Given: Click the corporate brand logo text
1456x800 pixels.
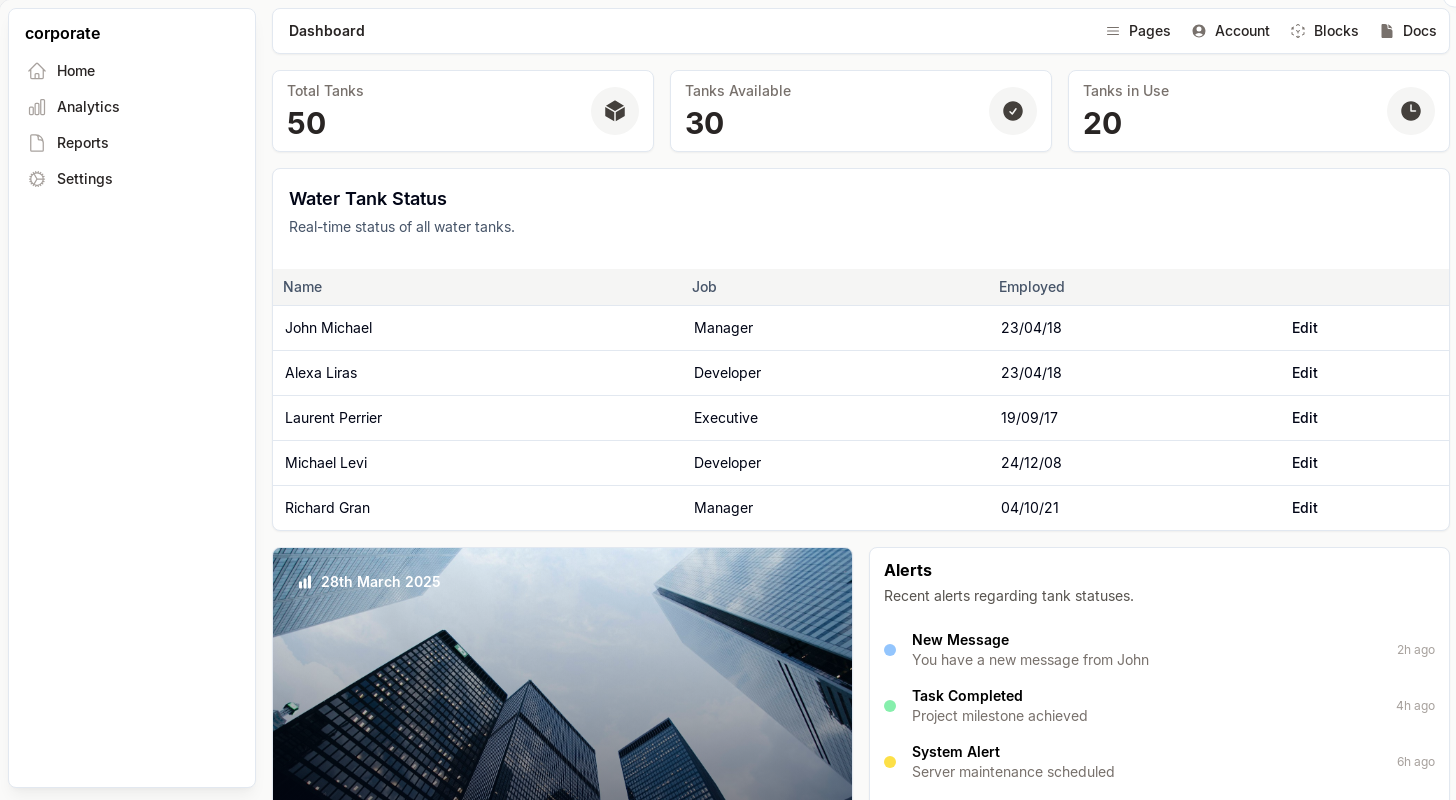Looking at the screenshot, I should click(63, 33).
